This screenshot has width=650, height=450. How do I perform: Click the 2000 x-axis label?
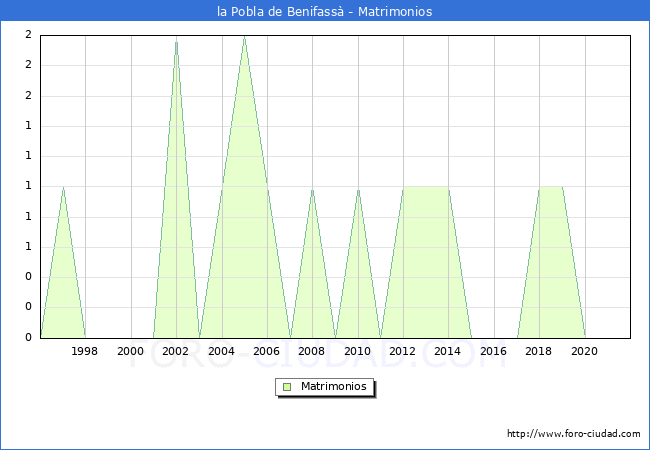coord(131,351)
